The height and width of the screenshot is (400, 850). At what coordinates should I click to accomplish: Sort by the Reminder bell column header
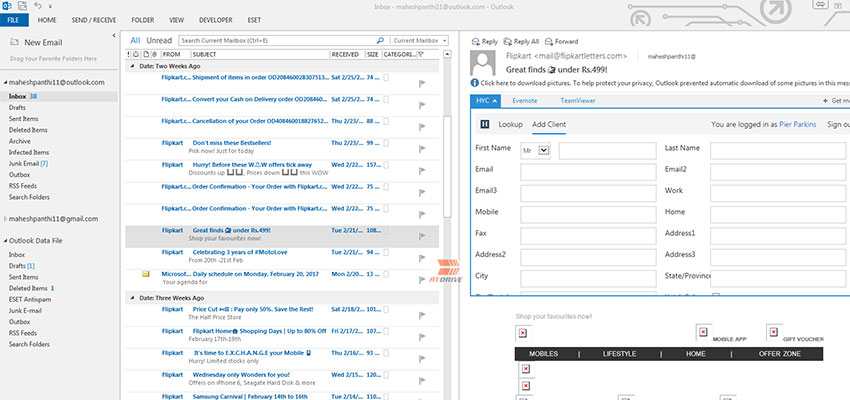[135, 54]
